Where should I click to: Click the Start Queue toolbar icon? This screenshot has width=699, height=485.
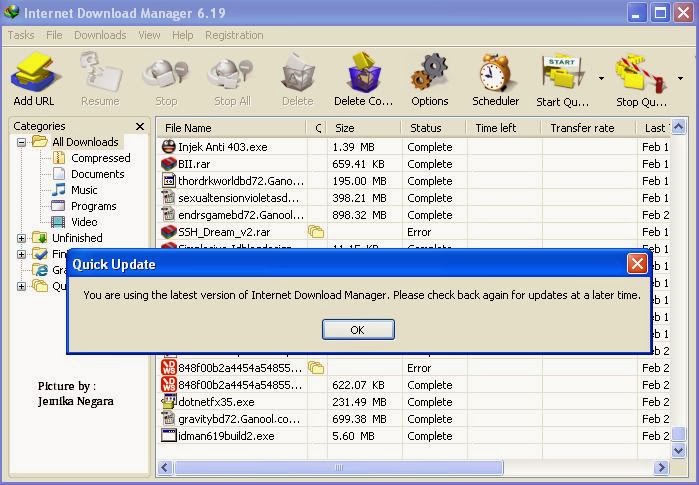(x=563, y=71)
